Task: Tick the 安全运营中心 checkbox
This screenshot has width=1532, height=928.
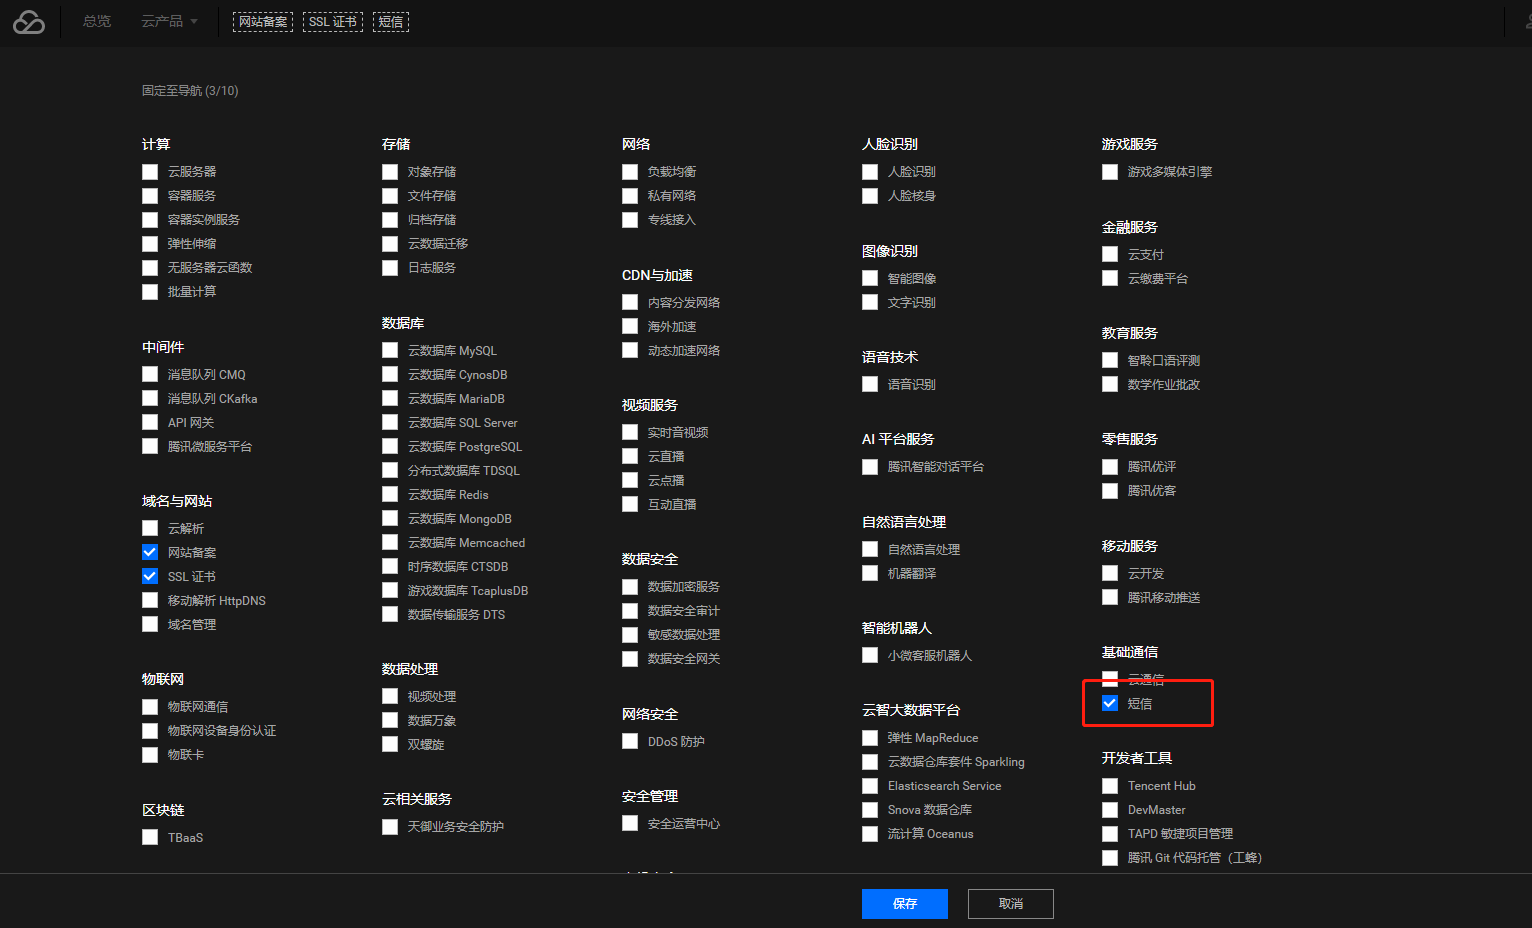Action: (x=630, y=823)
